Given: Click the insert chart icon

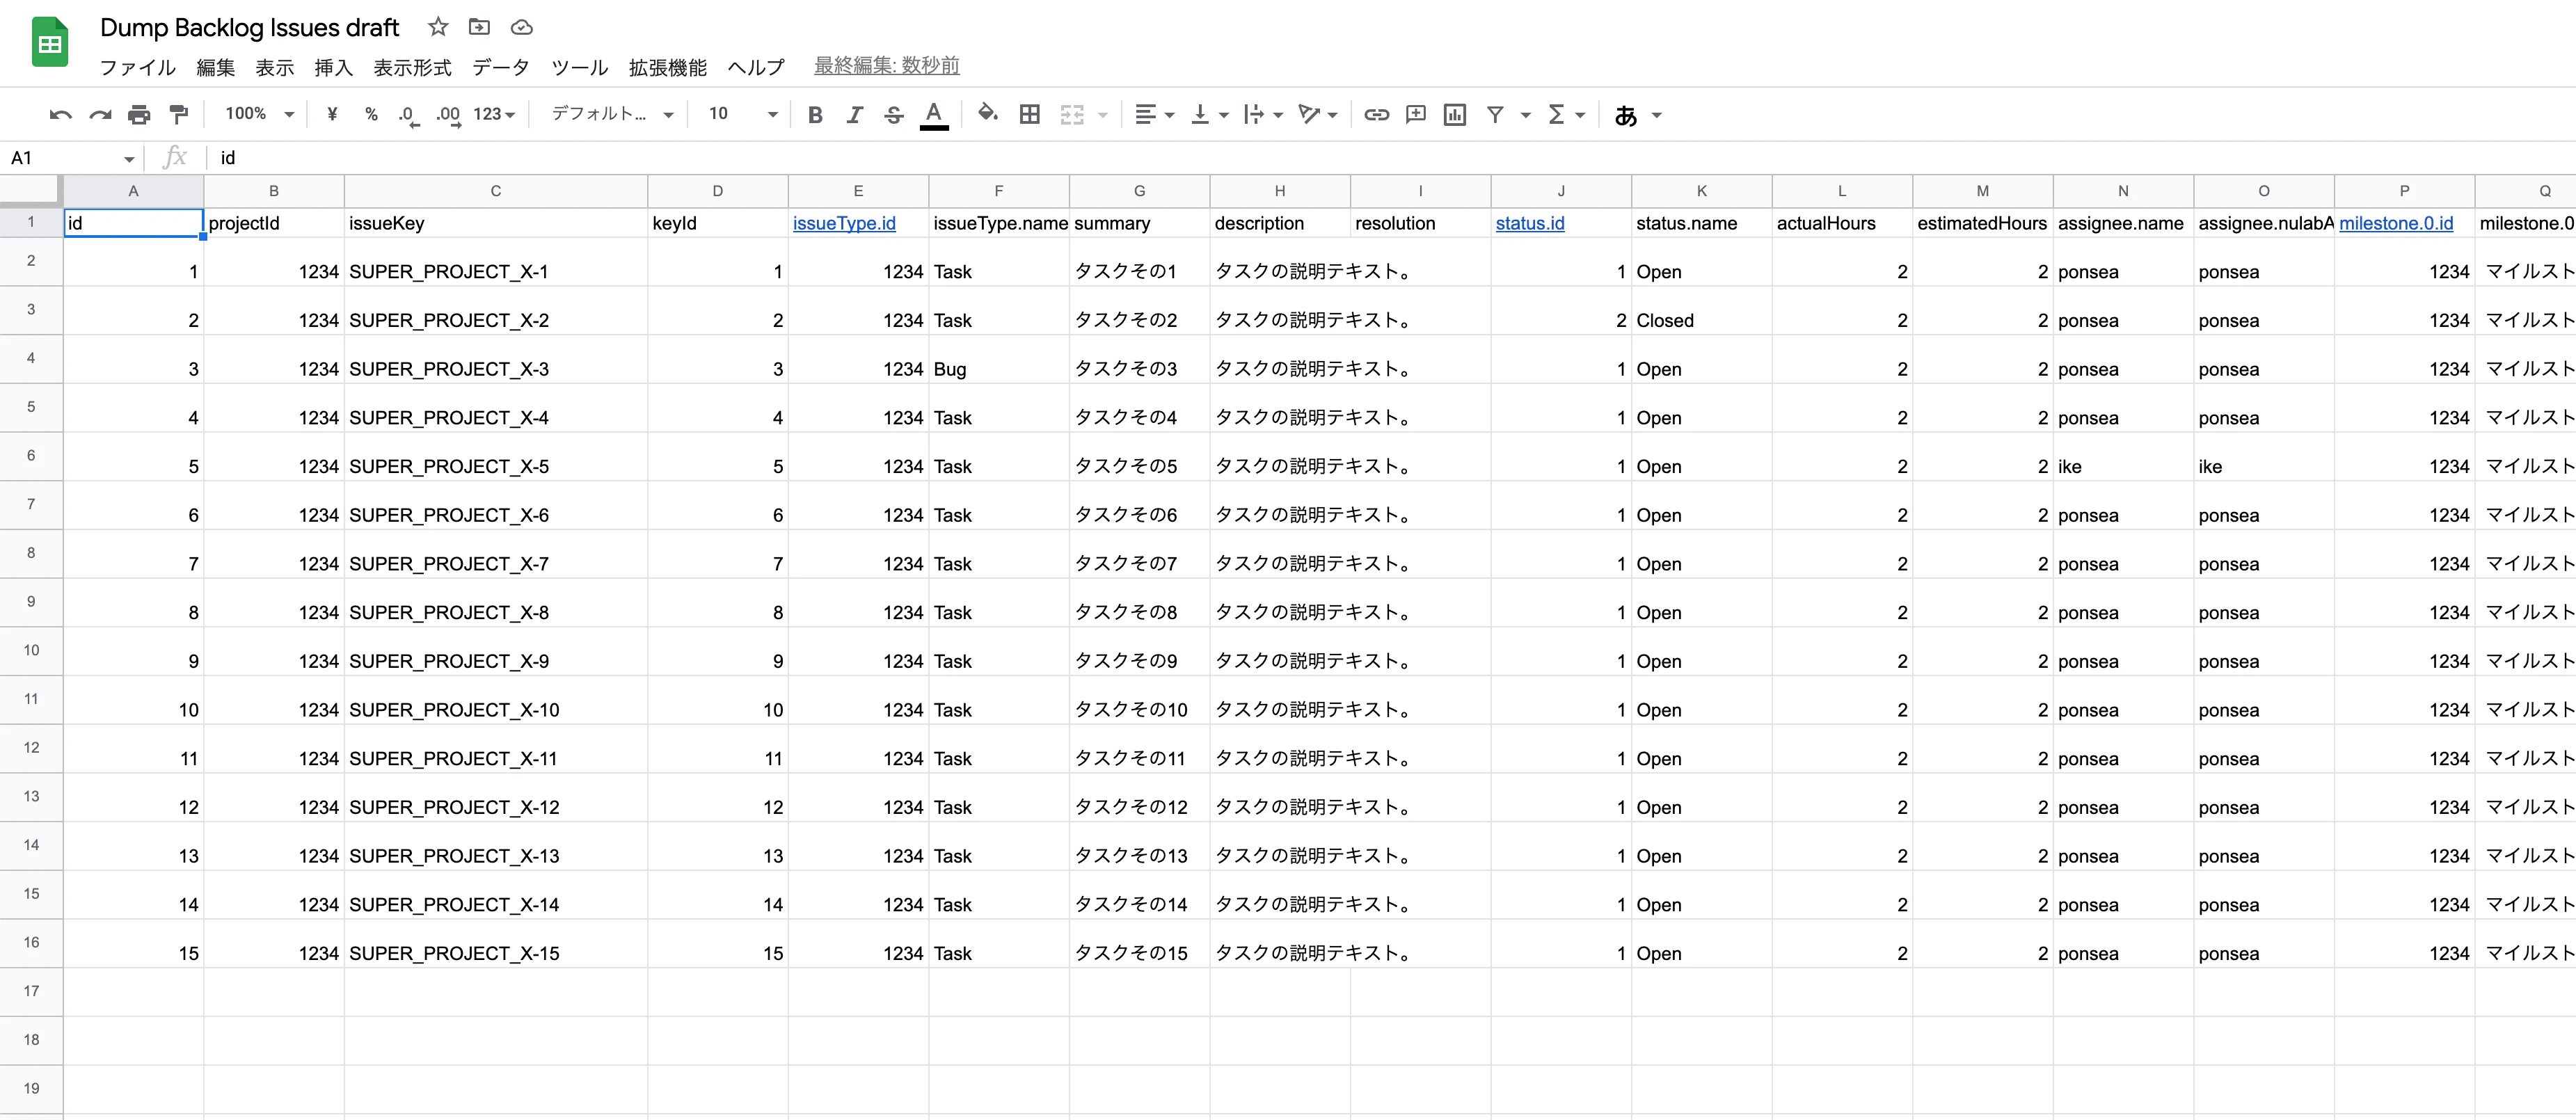Looking at the screenshot, I should (x=1455, y=115).
